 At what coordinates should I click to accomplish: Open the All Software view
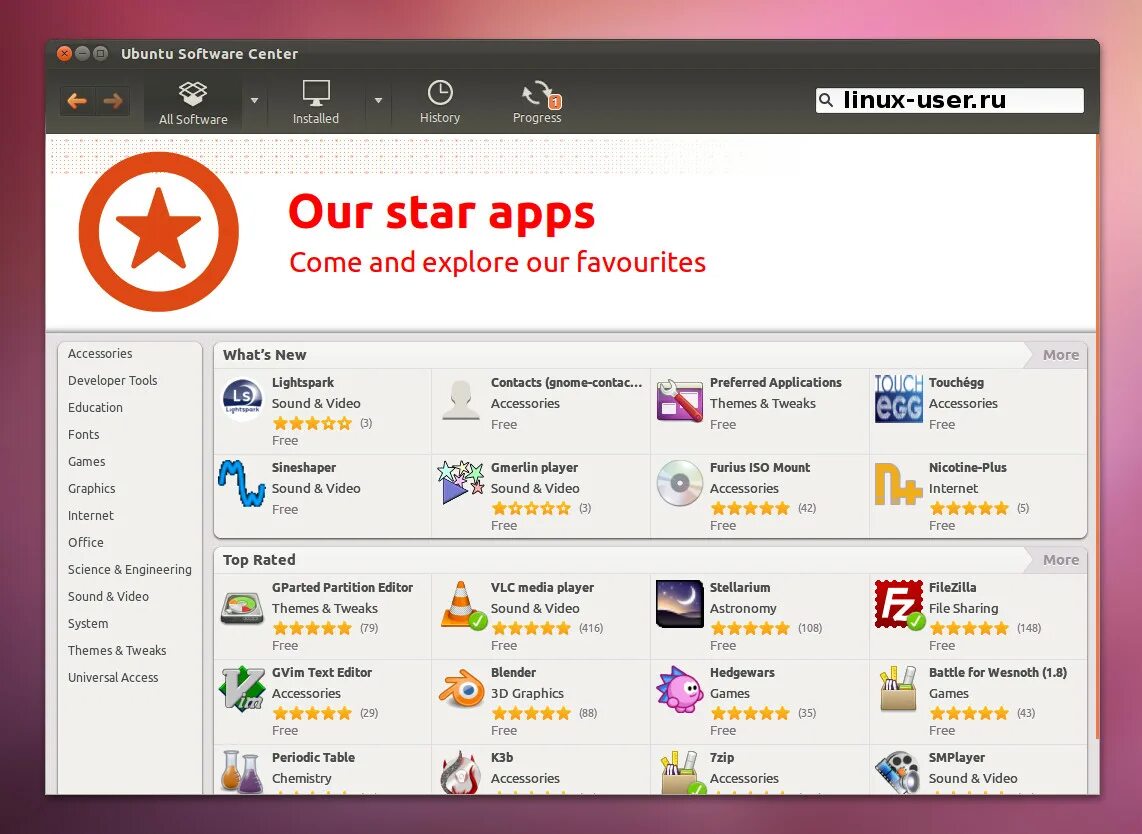[x=193, y=103]
